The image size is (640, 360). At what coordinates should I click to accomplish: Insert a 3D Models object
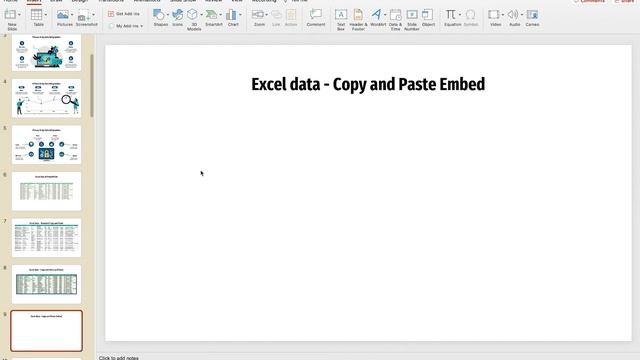click(192, 15)
